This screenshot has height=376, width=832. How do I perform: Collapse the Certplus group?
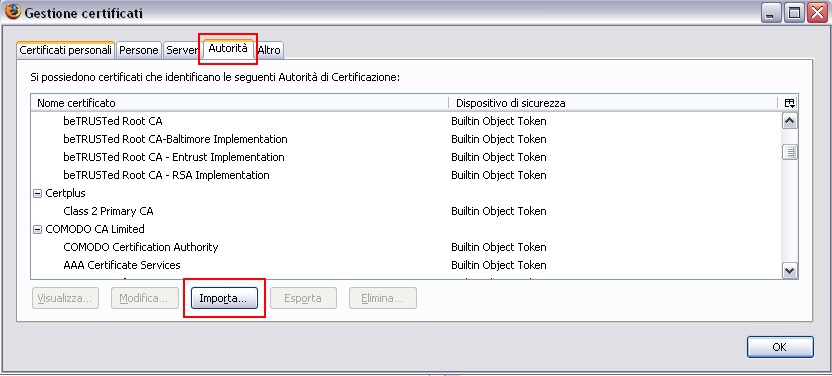click(x=37, y=194)
